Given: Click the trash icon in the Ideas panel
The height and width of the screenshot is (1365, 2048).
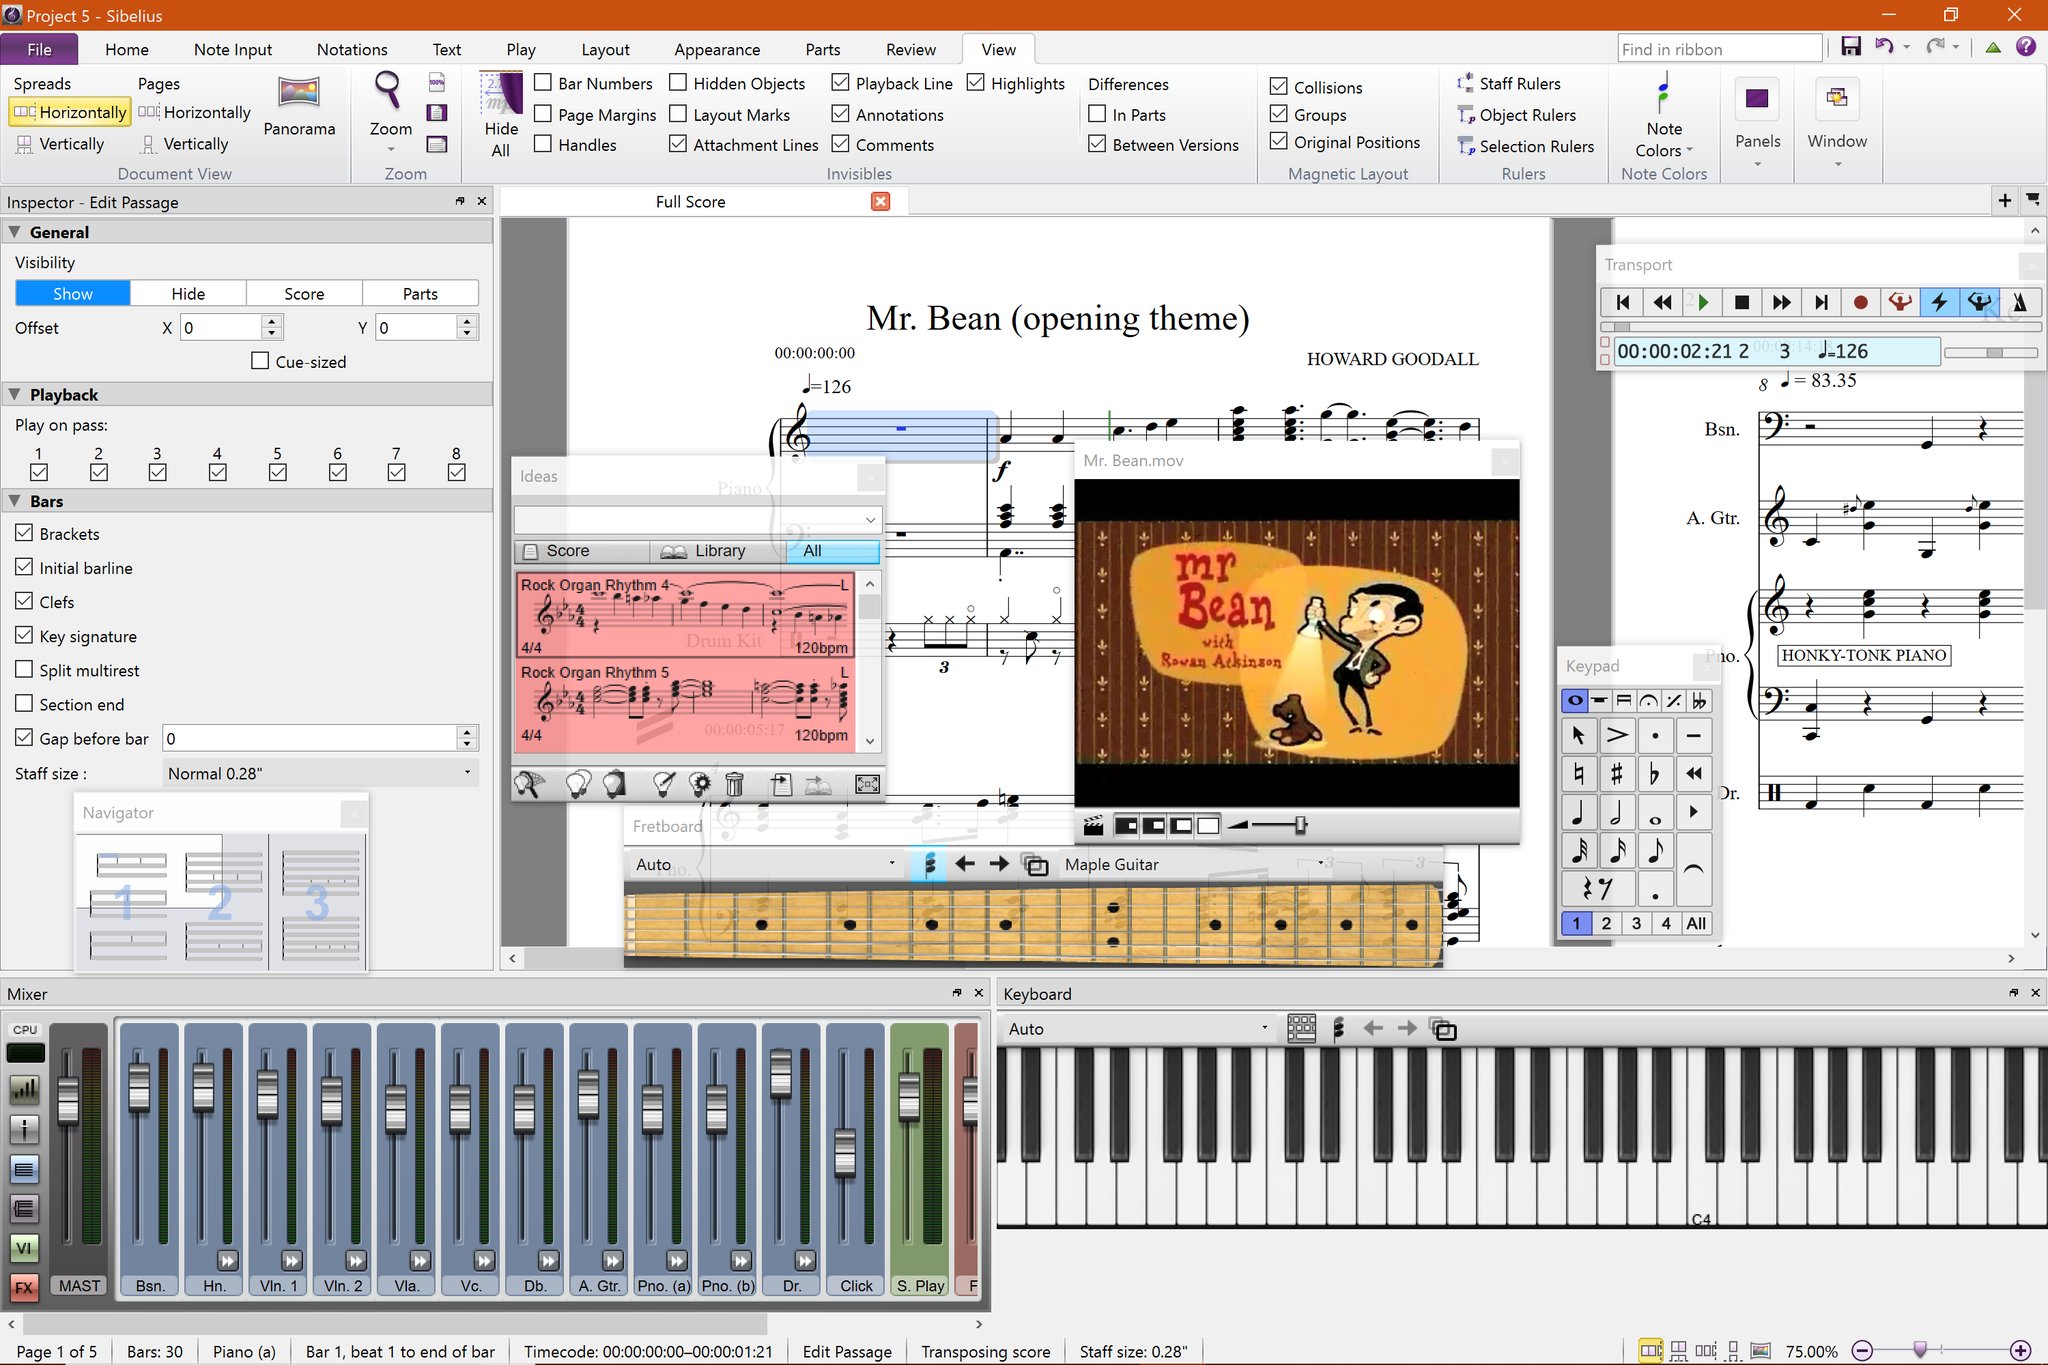Looking at the screenshot, I should coord(733,784).
